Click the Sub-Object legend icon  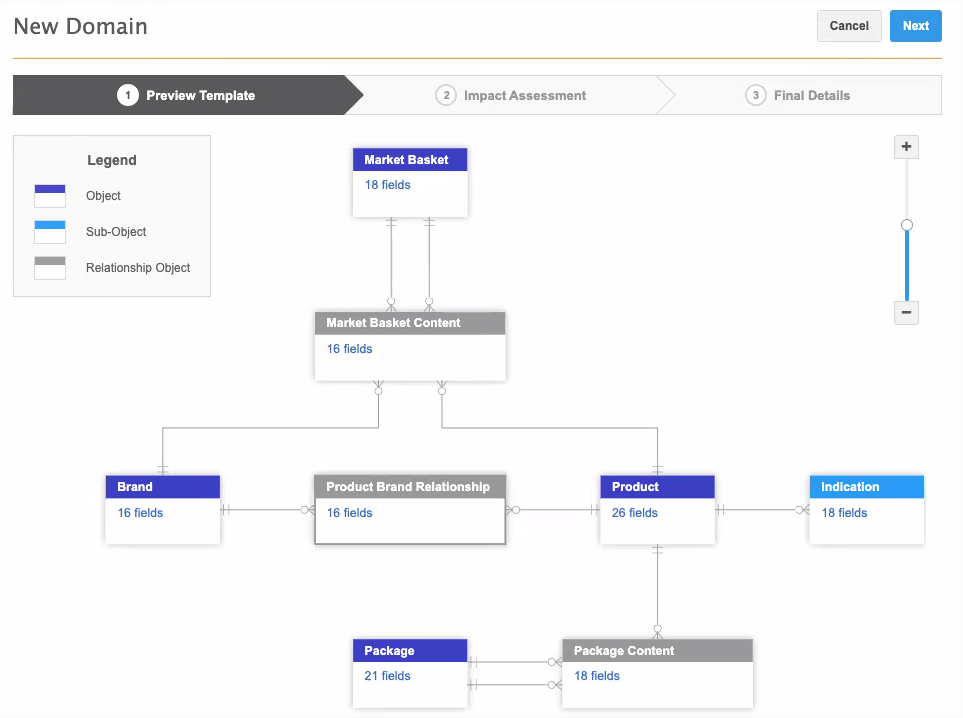pos(50,232)
